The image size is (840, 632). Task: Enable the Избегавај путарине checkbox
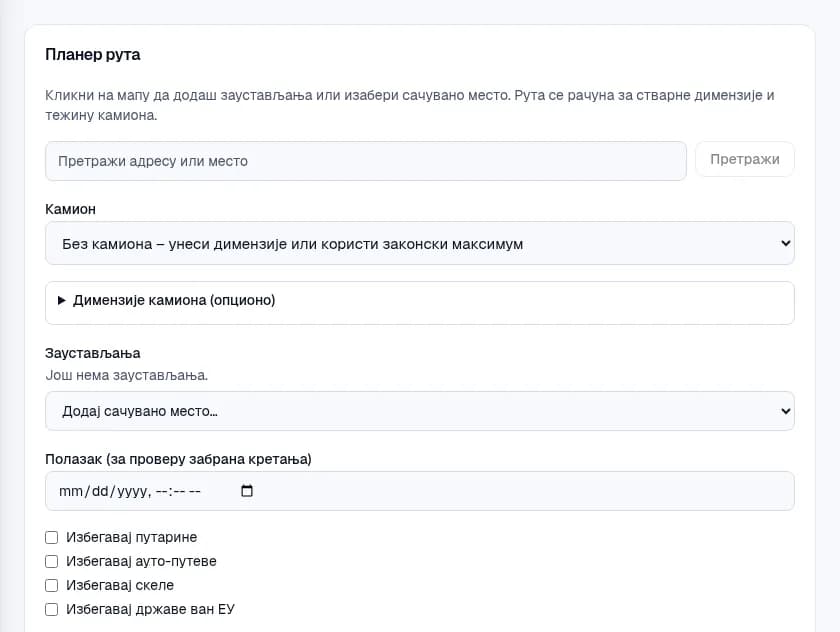51,537
